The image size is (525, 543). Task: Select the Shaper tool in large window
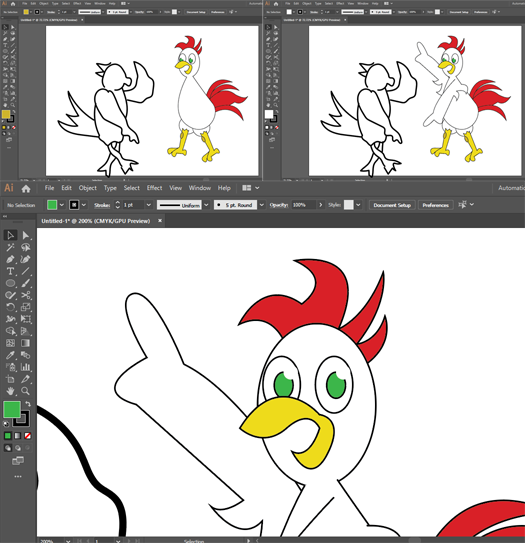[x=10, y=295]
